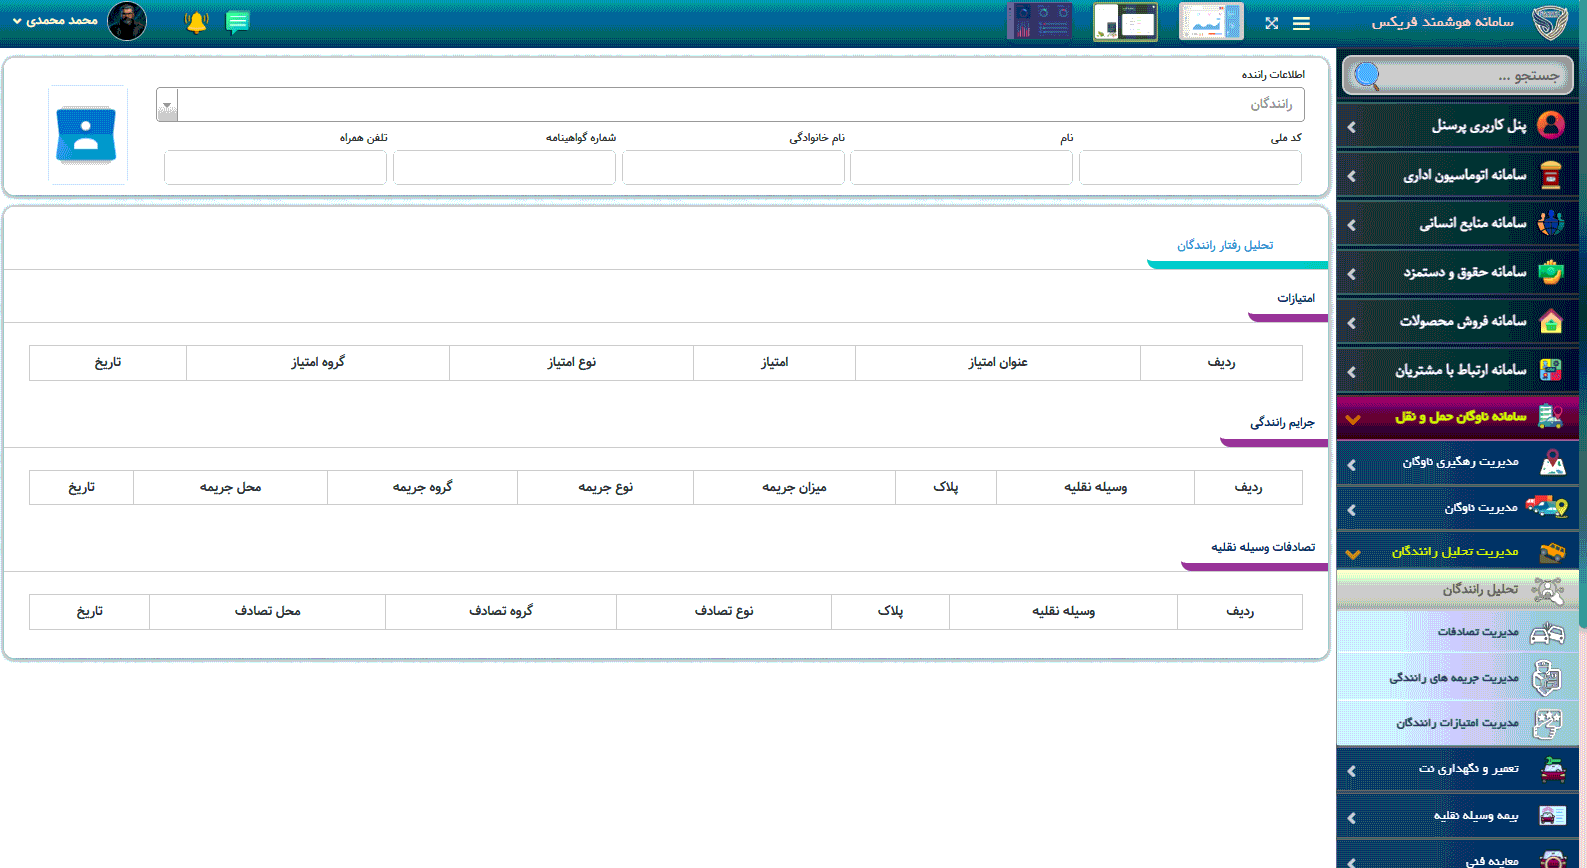Click the yellow notification bell icon
Screen dimensions: 1587x868
197,22
